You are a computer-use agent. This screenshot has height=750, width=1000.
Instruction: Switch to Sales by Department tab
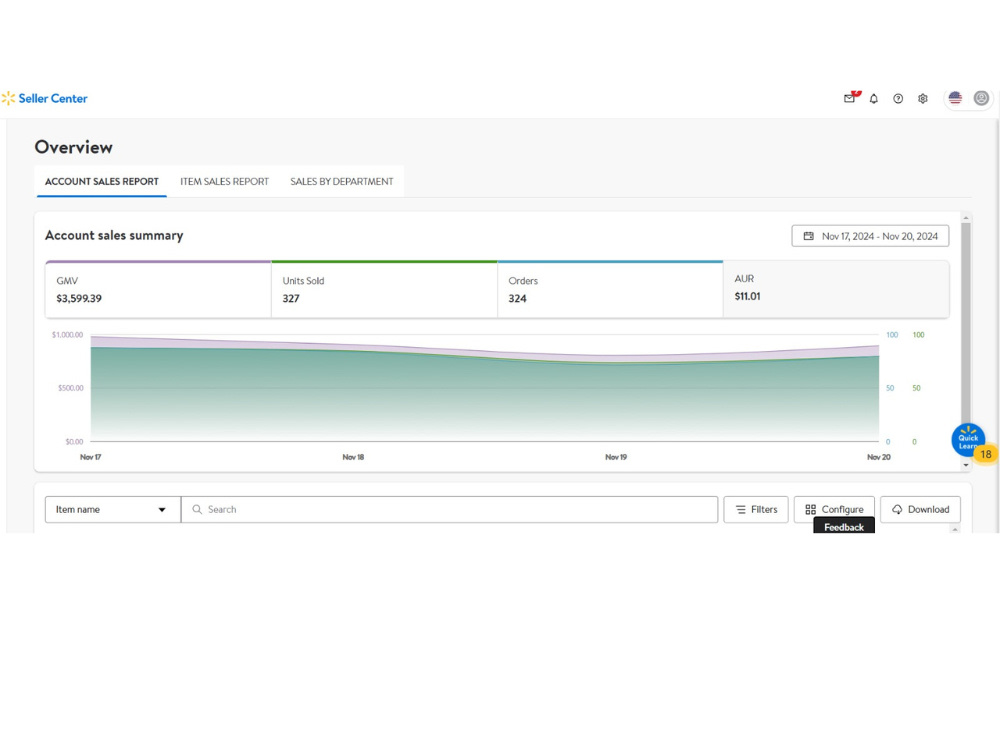[342, 182]
